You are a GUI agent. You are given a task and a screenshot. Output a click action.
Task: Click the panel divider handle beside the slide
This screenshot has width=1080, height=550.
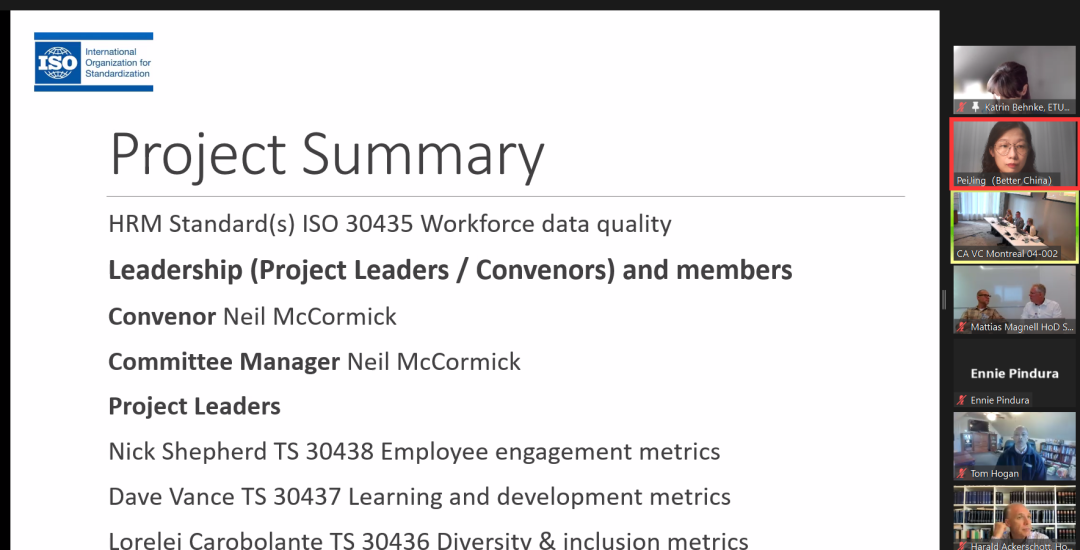click(944, 299)
